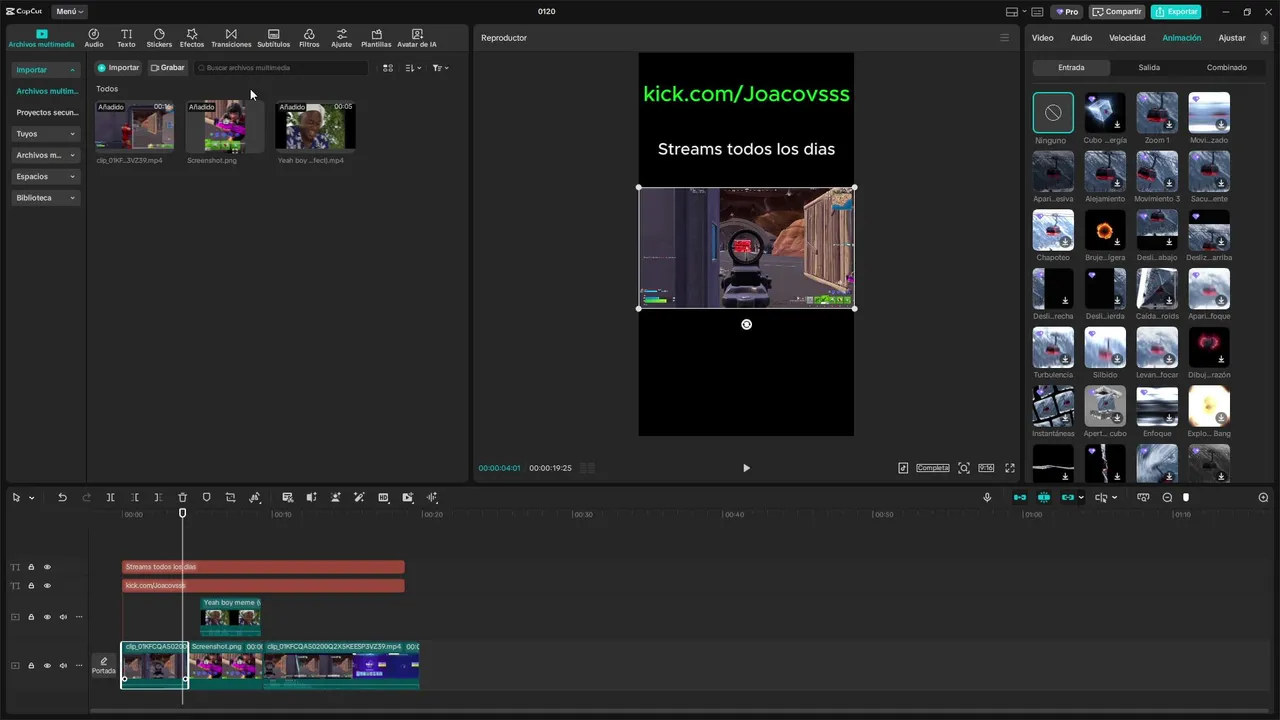Open the Avatar de IA tab
The image size is (1280, 720).
pos(417,38)
